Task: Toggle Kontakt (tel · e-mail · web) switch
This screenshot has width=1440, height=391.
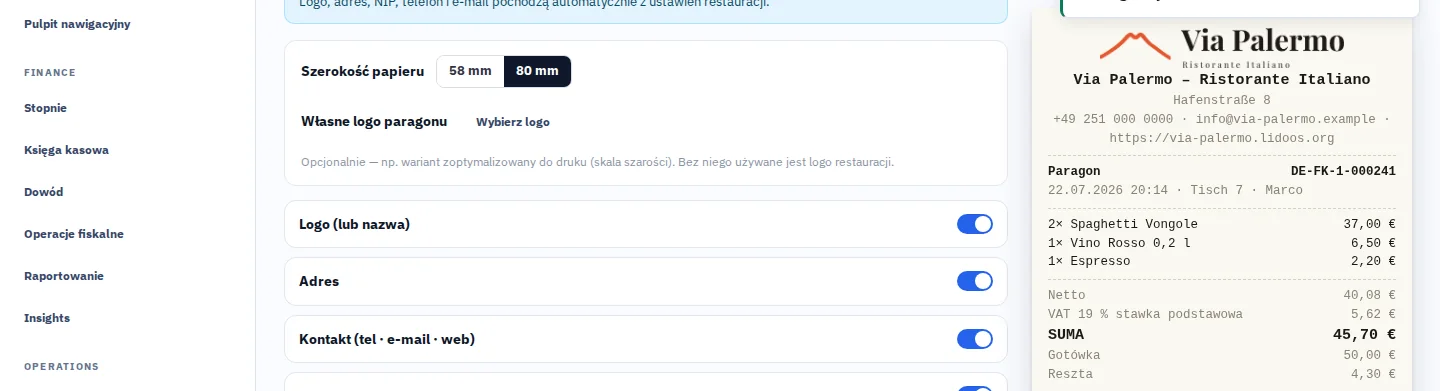Action: click(975, 339)
